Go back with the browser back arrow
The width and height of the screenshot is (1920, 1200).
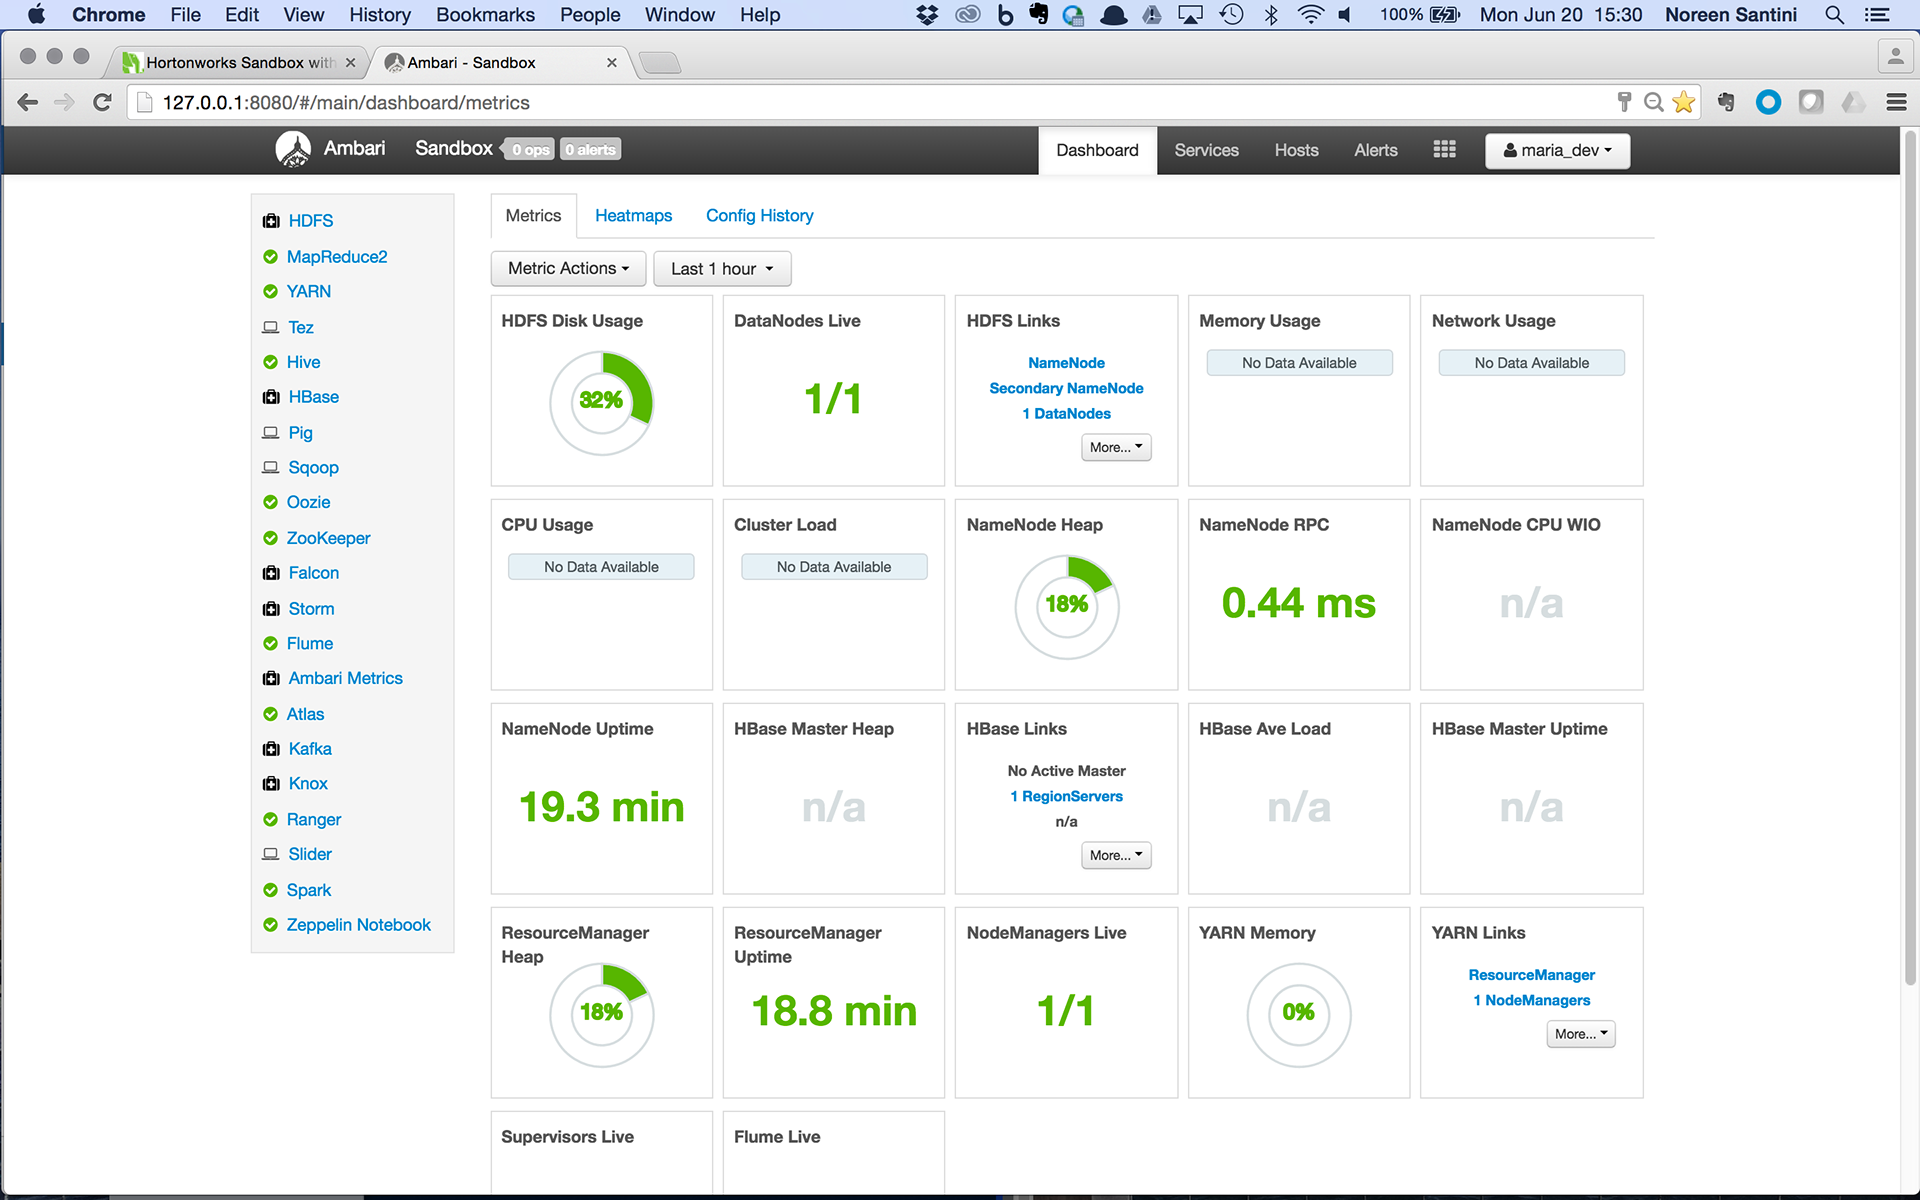click(28, 102)
